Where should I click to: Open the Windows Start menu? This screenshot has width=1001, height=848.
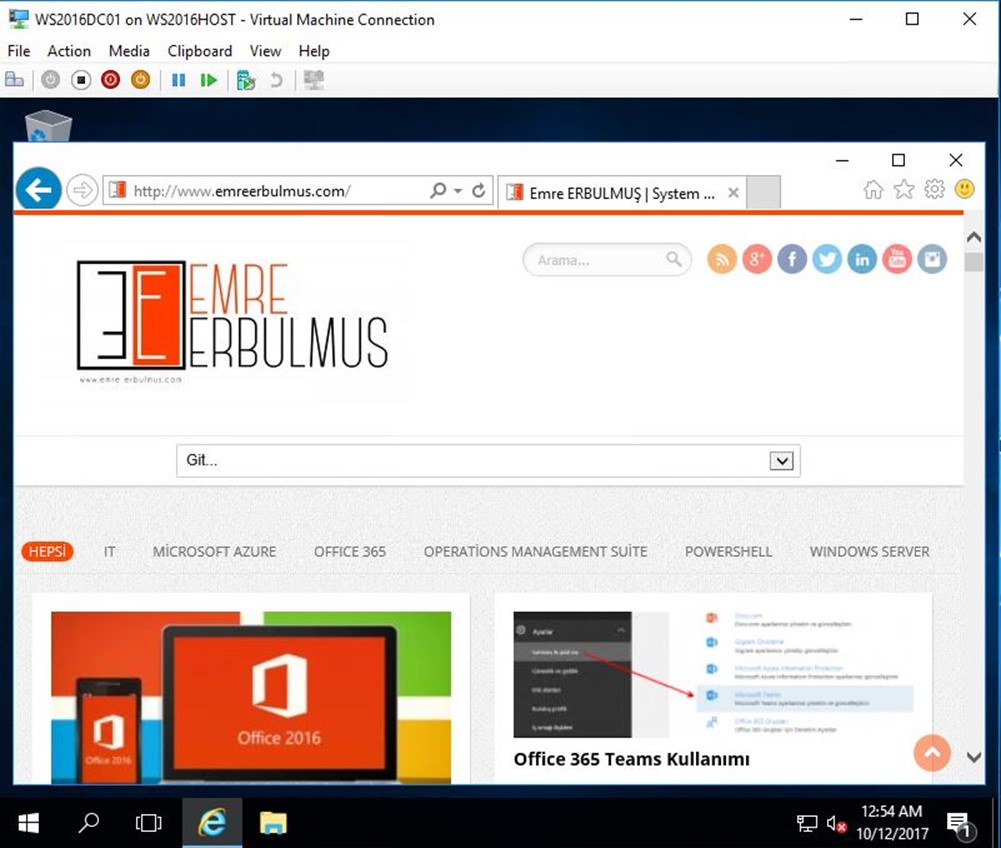tap(28, 823)
